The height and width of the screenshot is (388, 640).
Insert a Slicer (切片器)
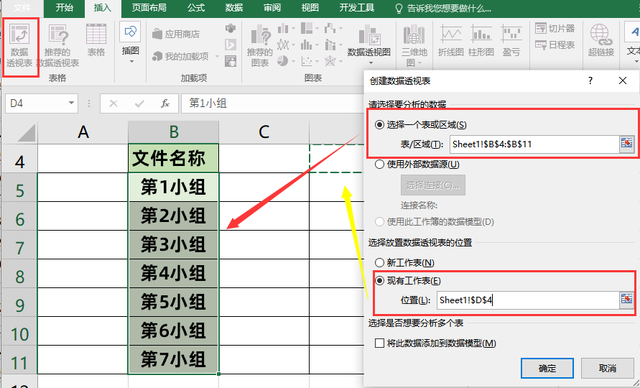click(555, 28)
